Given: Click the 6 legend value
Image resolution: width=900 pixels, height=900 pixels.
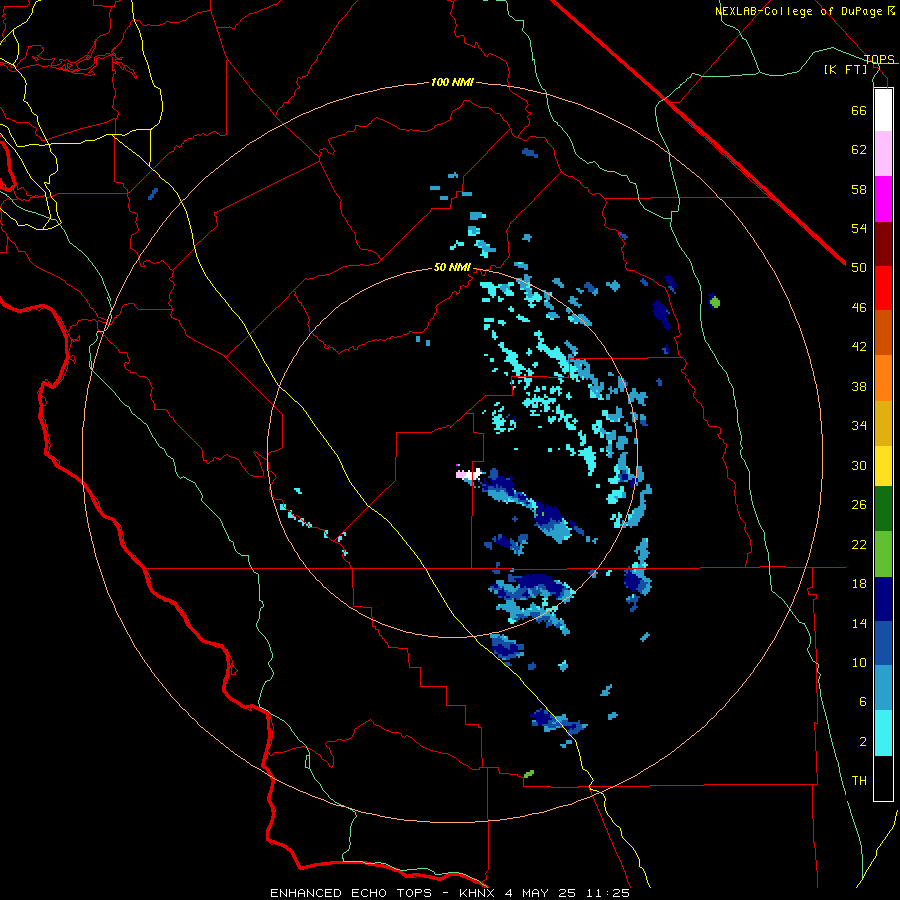Looking at the screenshot, I should pos(863,702).
